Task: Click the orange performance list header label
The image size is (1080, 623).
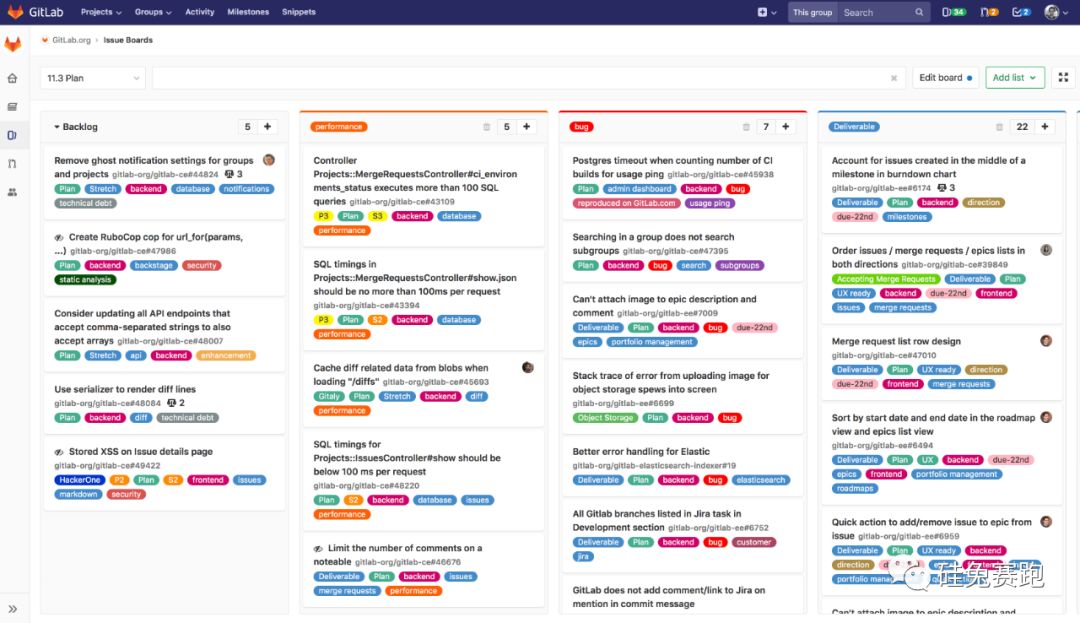Action: click(x=339, y=127)
